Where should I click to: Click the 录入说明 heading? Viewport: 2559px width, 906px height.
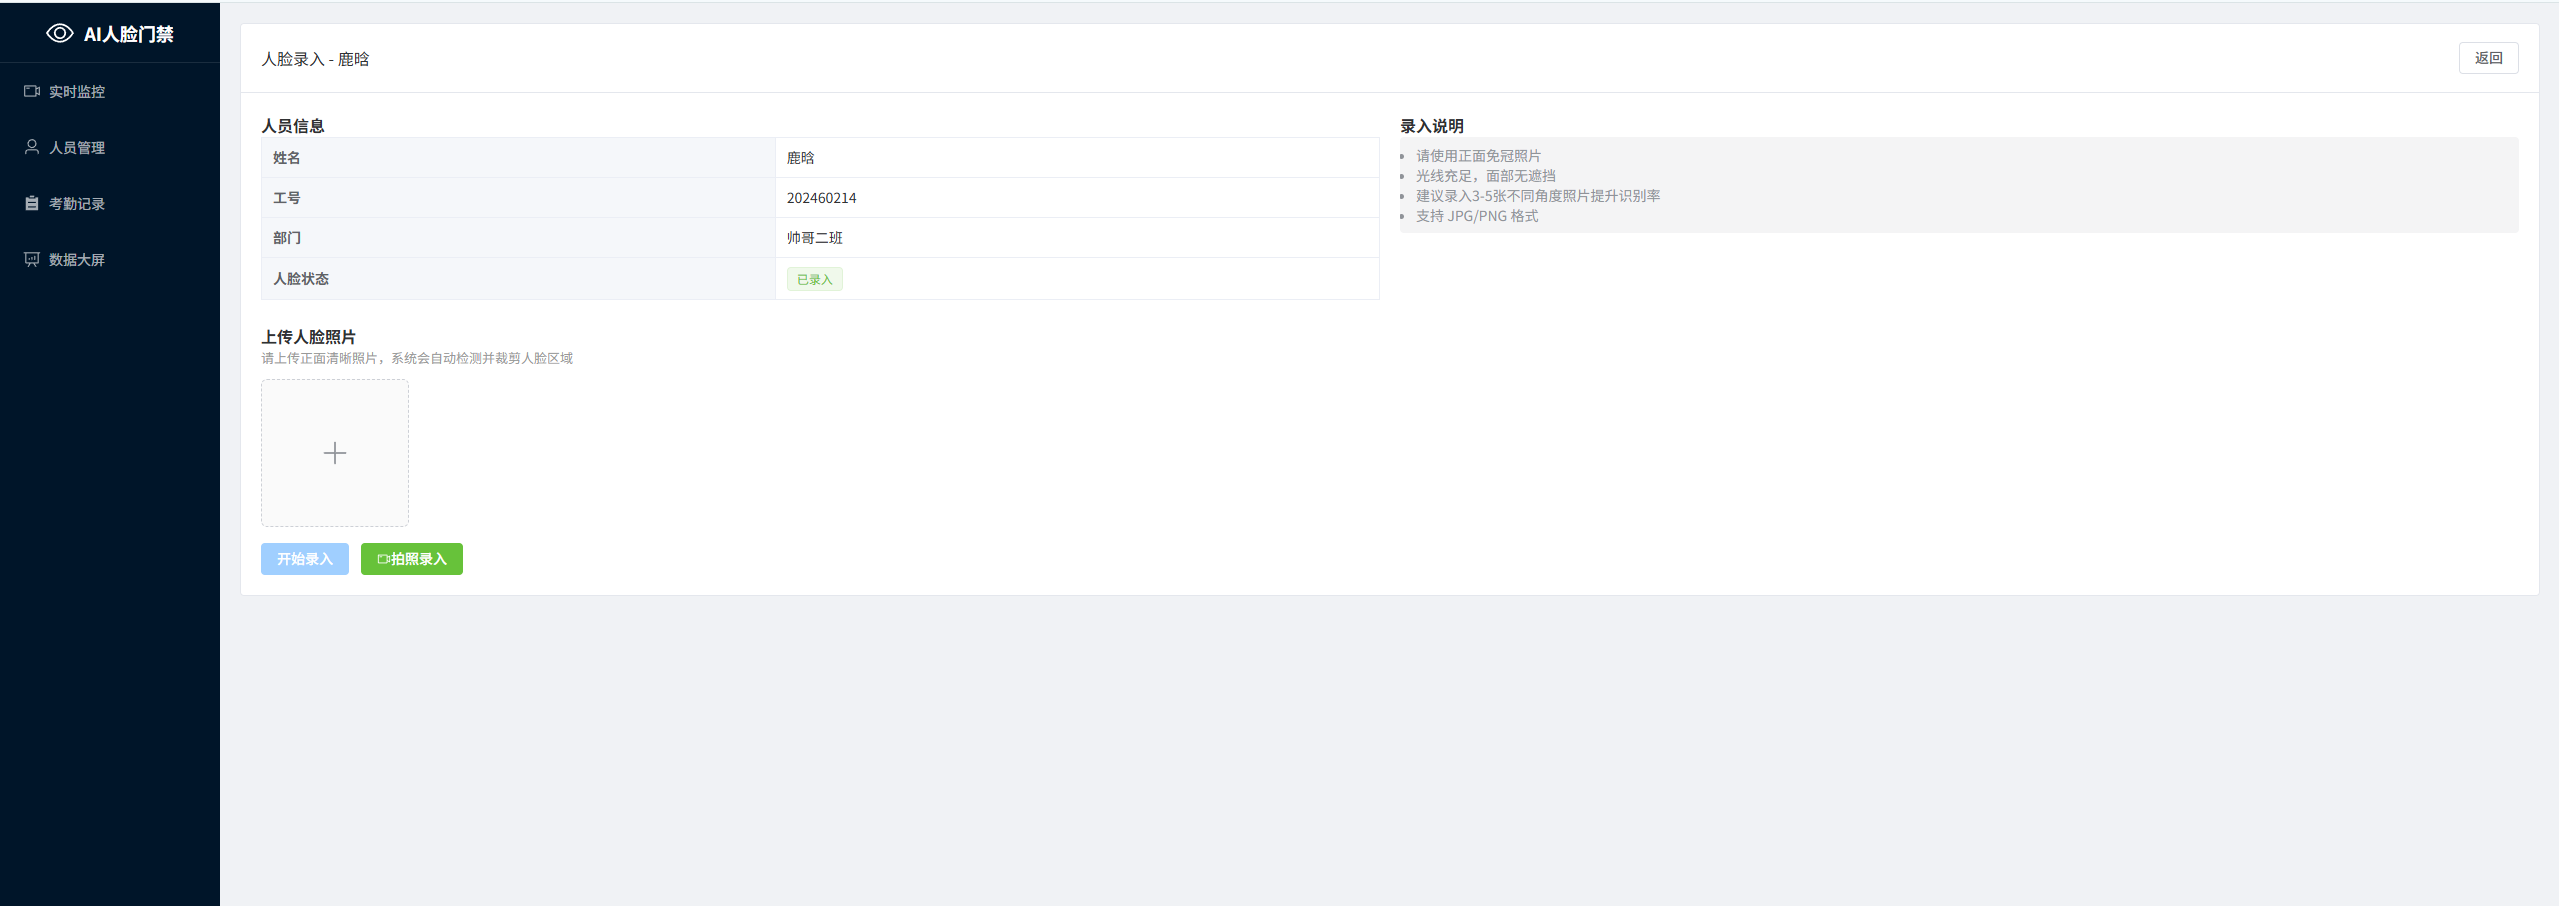1432,126
